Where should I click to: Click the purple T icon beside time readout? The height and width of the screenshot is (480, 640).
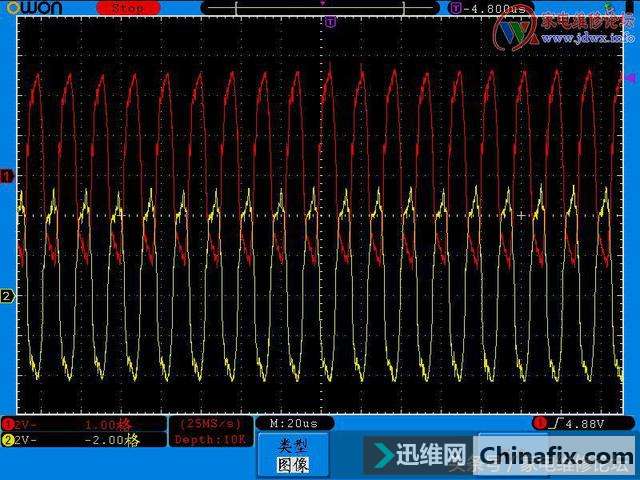[x=456, y=8]
